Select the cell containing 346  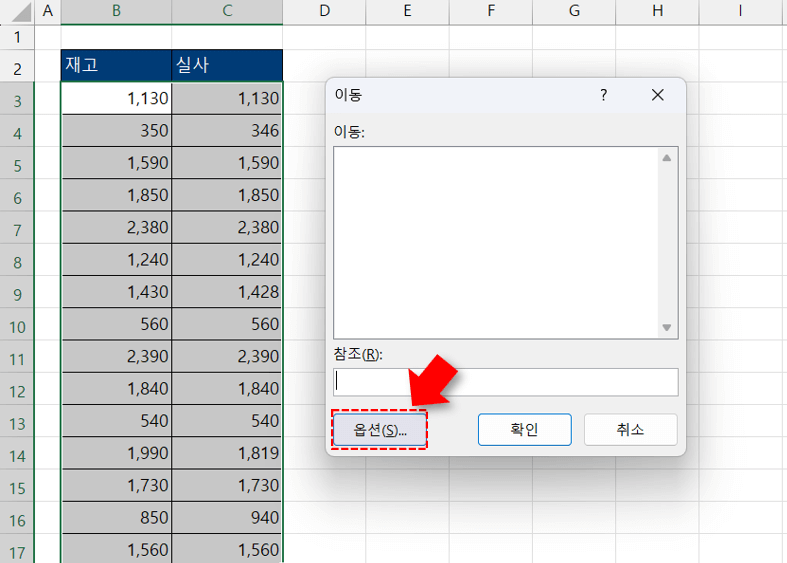point(227,131)
